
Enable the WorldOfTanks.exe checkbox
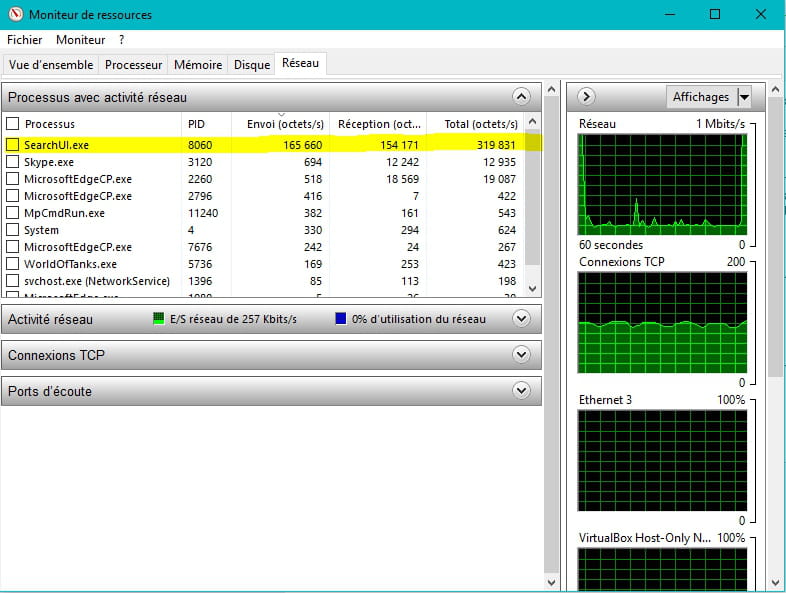tap(13, 264)
